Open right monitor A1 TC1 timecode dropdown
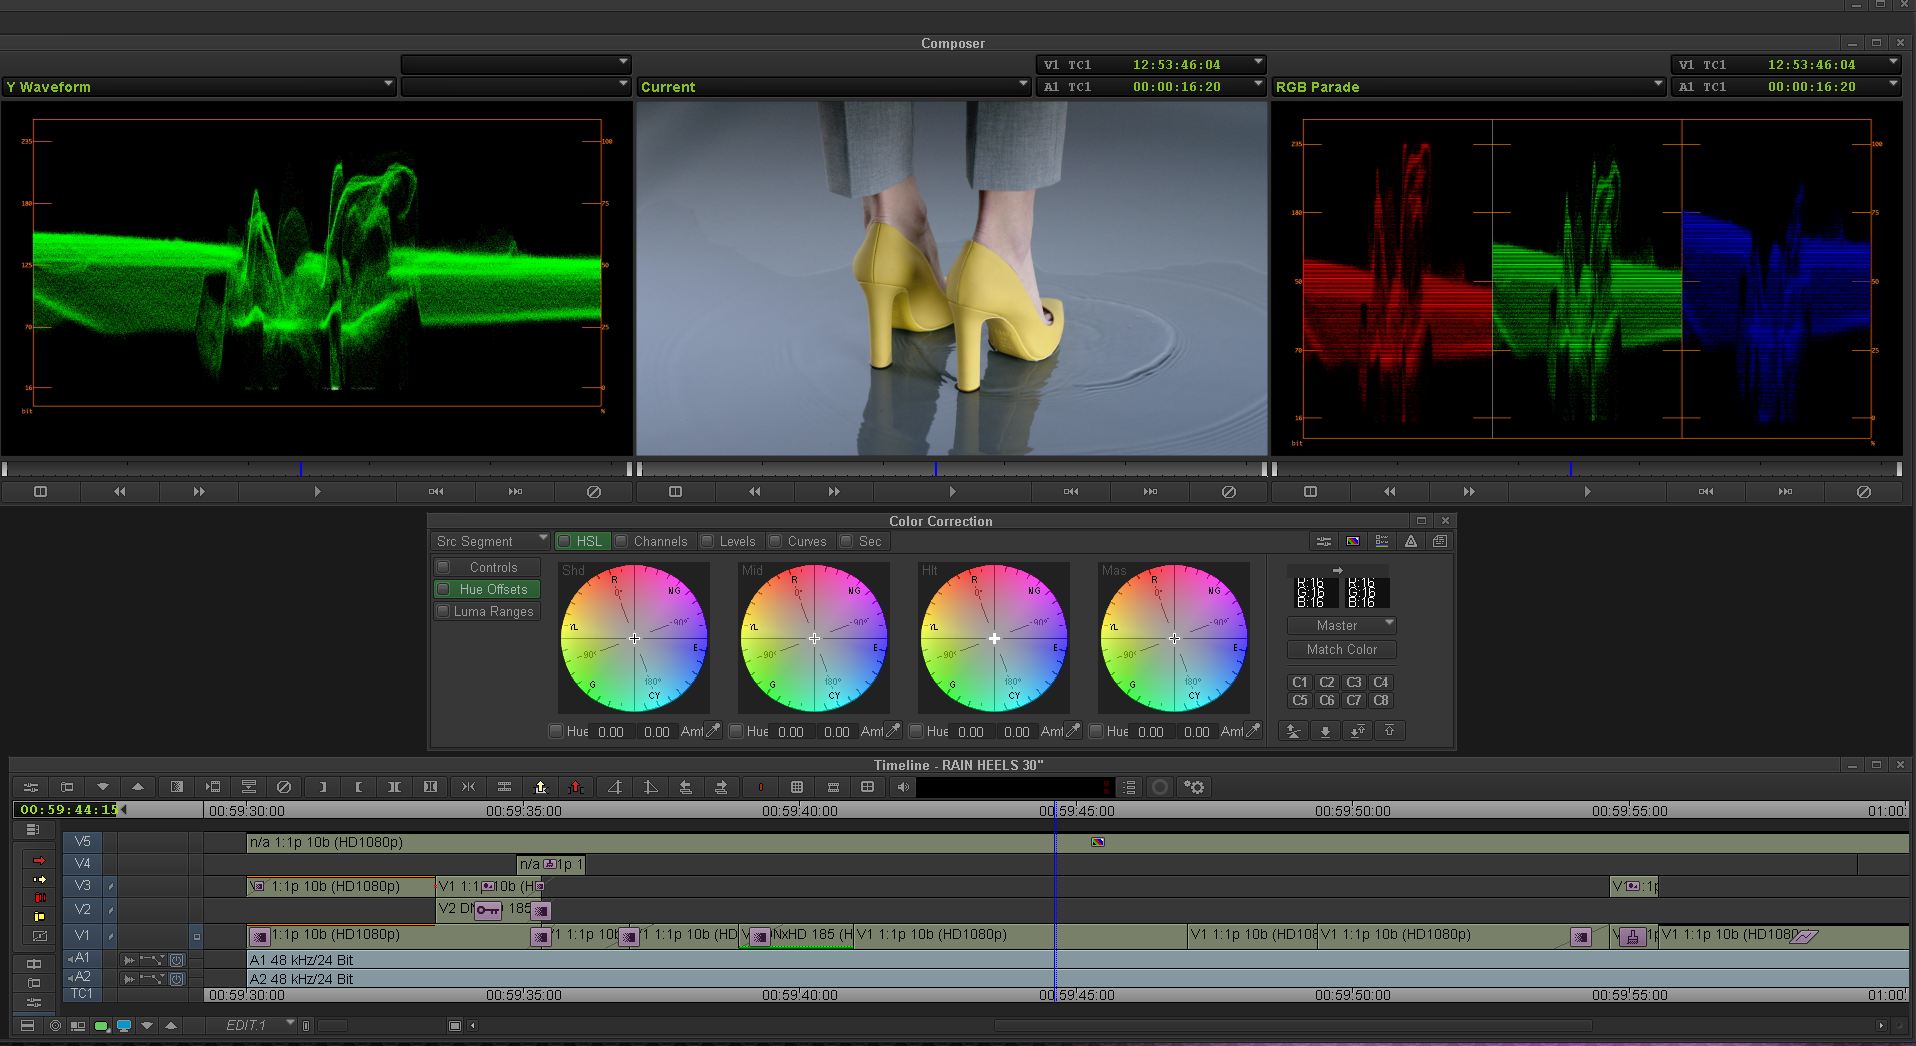Image resolution: width=1916 pixels, height=1046 pixels. (1786, 87)
